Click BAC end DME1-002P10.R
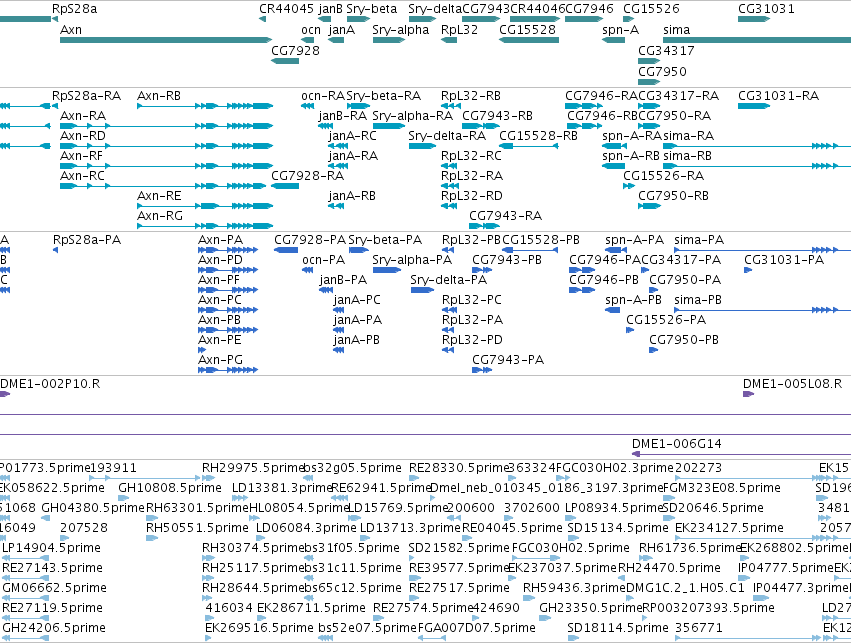851x643 pixels. pyautogui.click(x=5, y=394)
